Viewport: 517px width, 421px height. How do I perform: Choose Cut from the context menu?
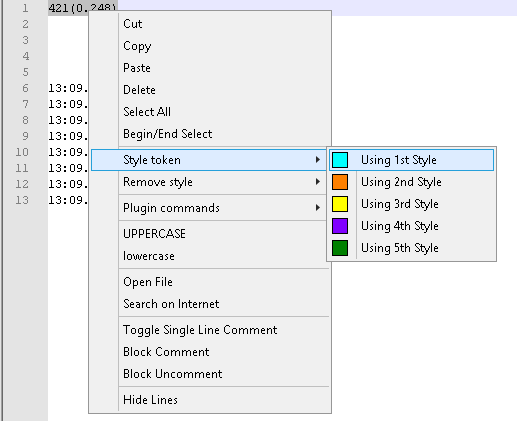tap(210, 24)
